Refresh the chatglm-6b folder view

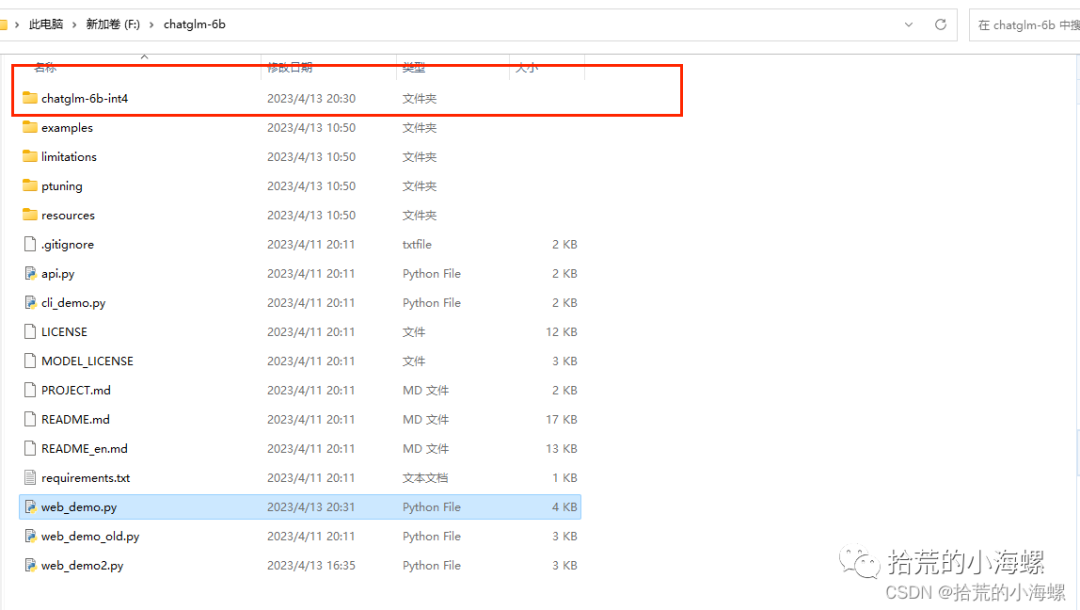940,24
